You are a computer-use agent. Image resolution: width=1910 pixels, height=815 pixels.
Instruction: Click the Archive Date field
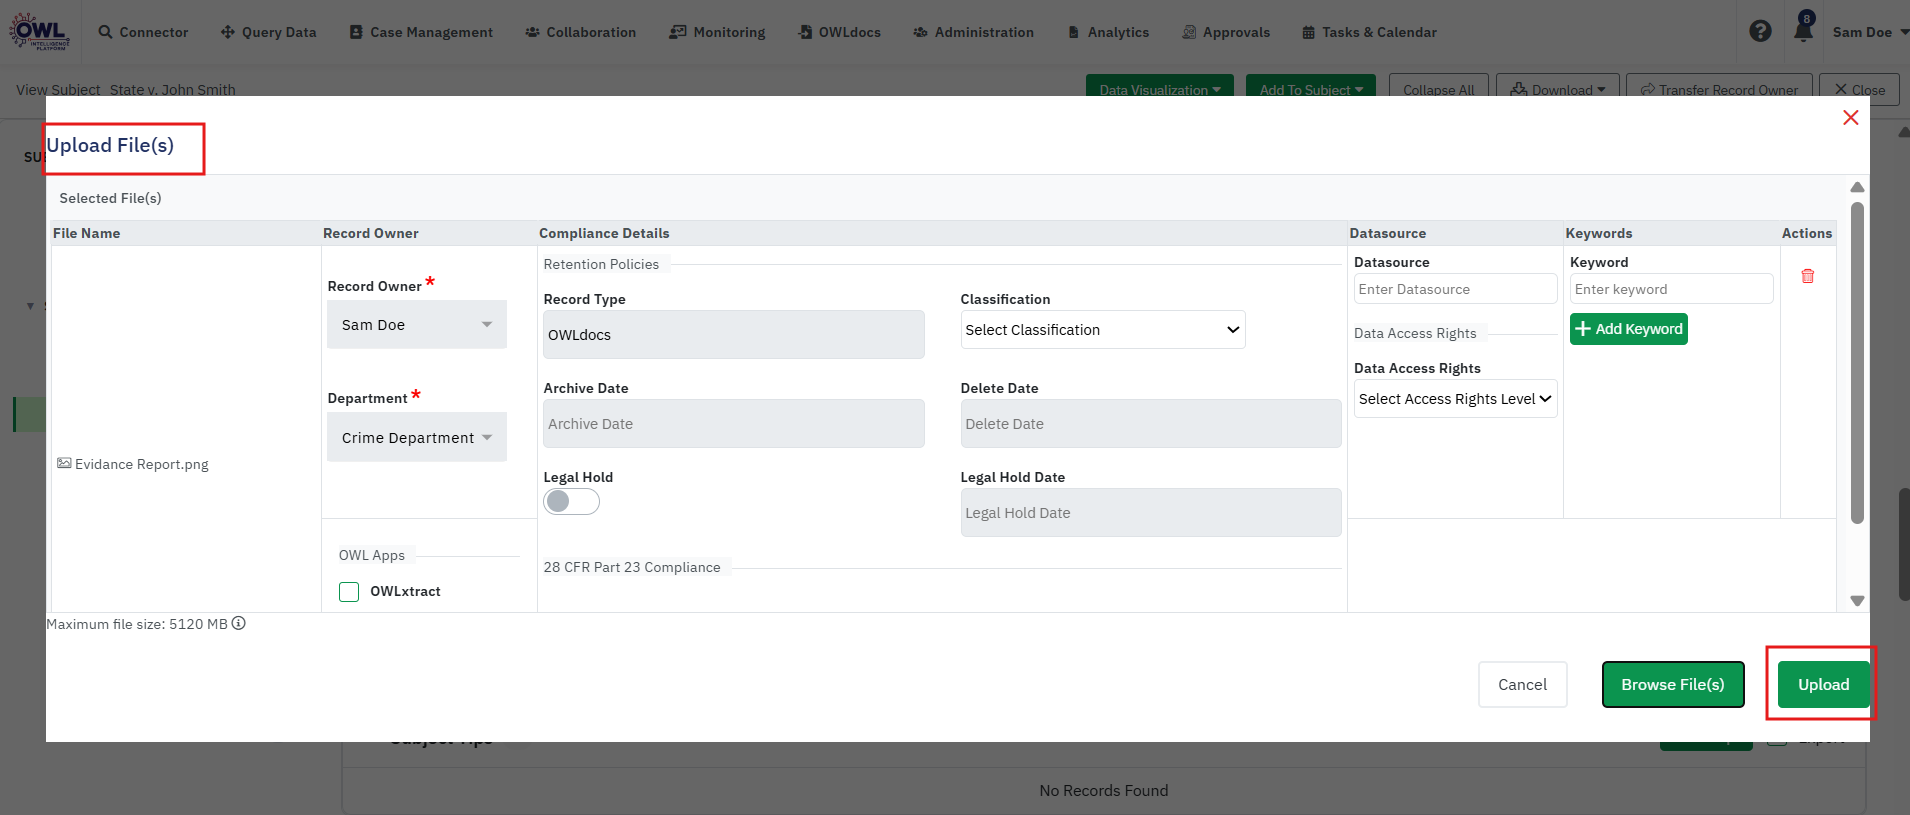[x=733, y=424]
